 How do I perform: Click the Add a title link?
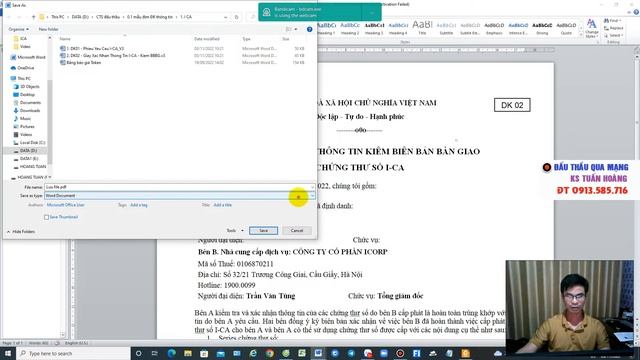[x=223, y=205]
